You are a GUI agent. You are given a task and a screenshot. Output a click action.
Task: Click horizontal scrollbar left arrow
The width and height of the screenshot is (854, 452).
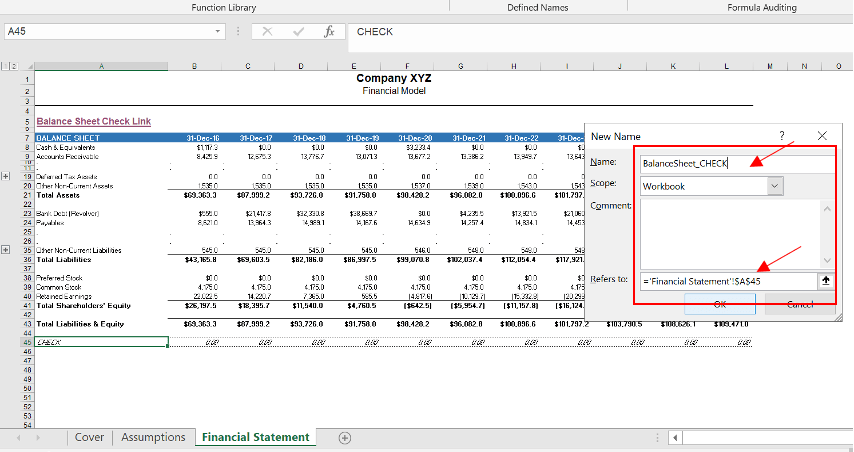675,437
